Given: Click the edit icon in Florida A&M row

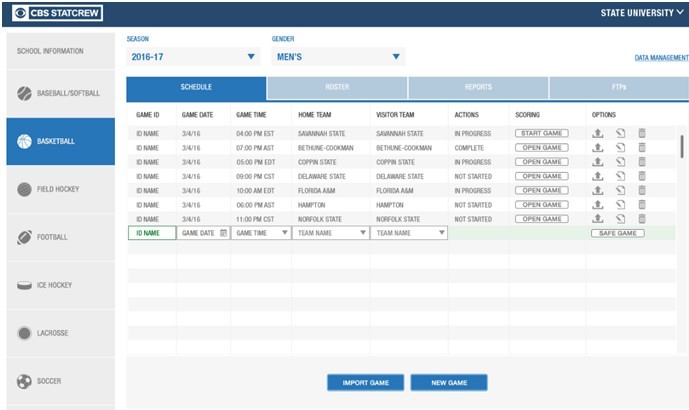Looking at the screenshot, I should [620, 190].
